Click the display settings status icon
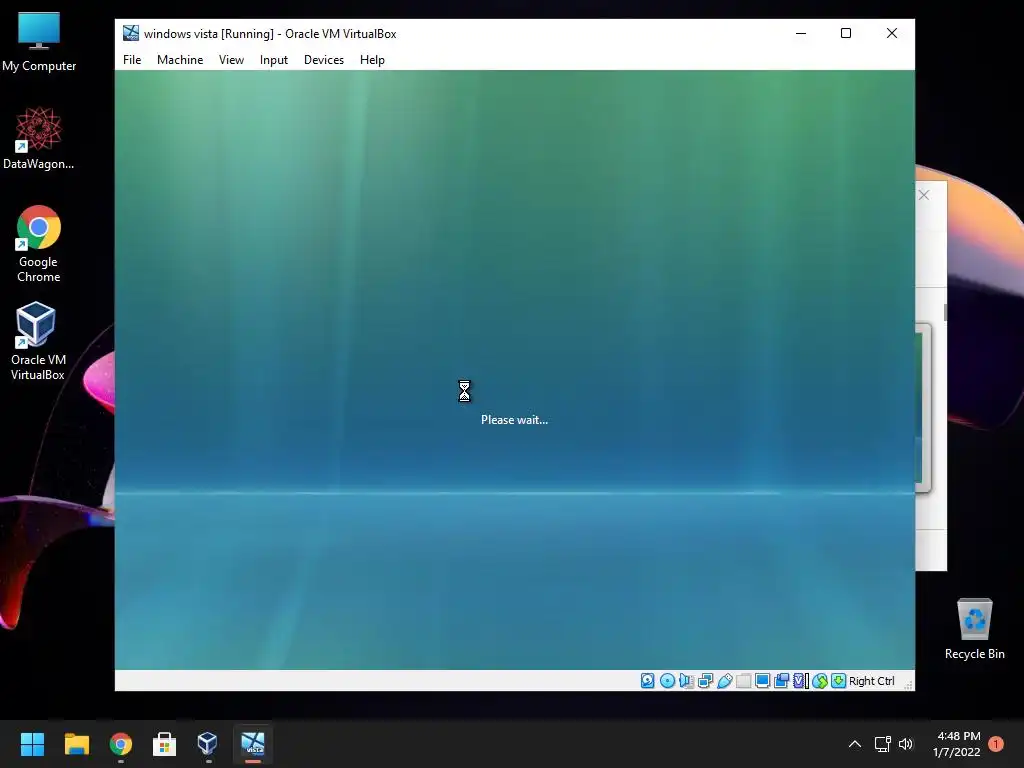 tap(762, 681)
